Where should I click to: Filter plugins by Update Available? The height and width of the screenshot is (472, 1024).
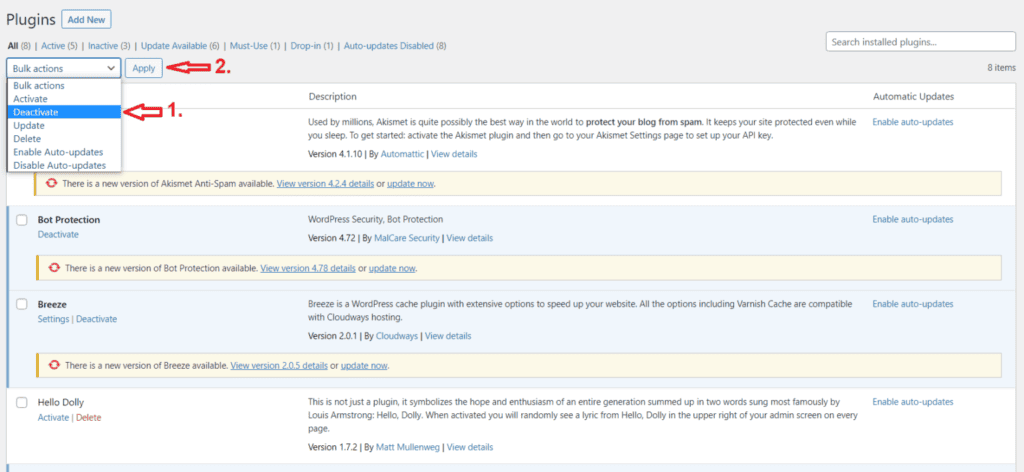coord(180,46)
